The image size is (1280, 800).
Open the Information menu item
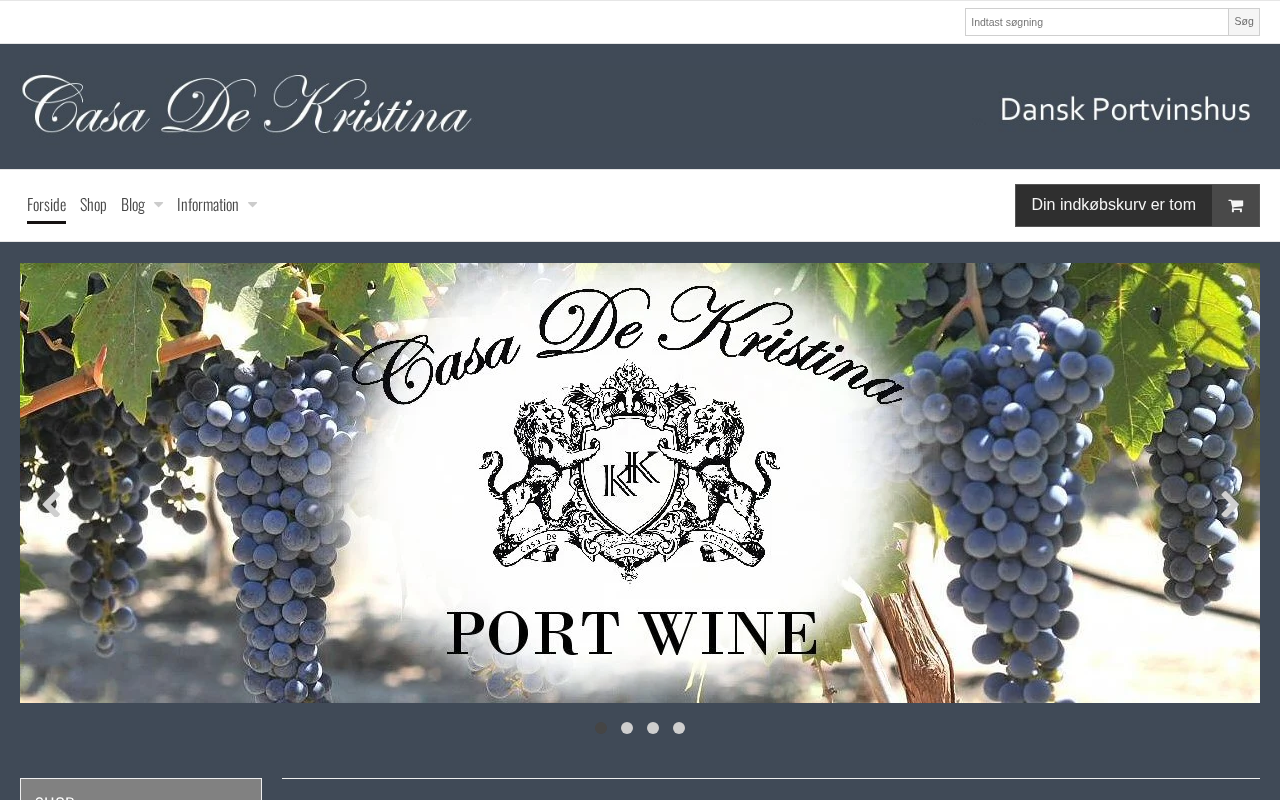click(208, 205)
